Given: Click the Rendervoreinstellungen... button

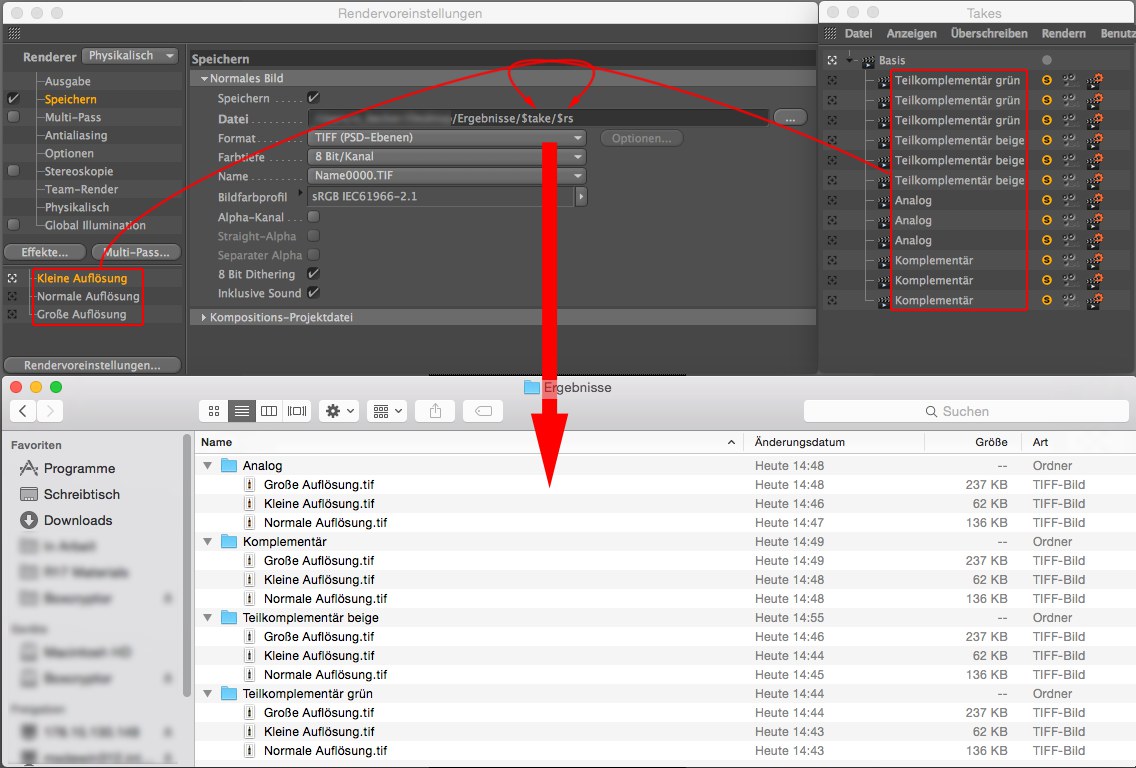Looking at the screenshot, I should pos(91,365).
